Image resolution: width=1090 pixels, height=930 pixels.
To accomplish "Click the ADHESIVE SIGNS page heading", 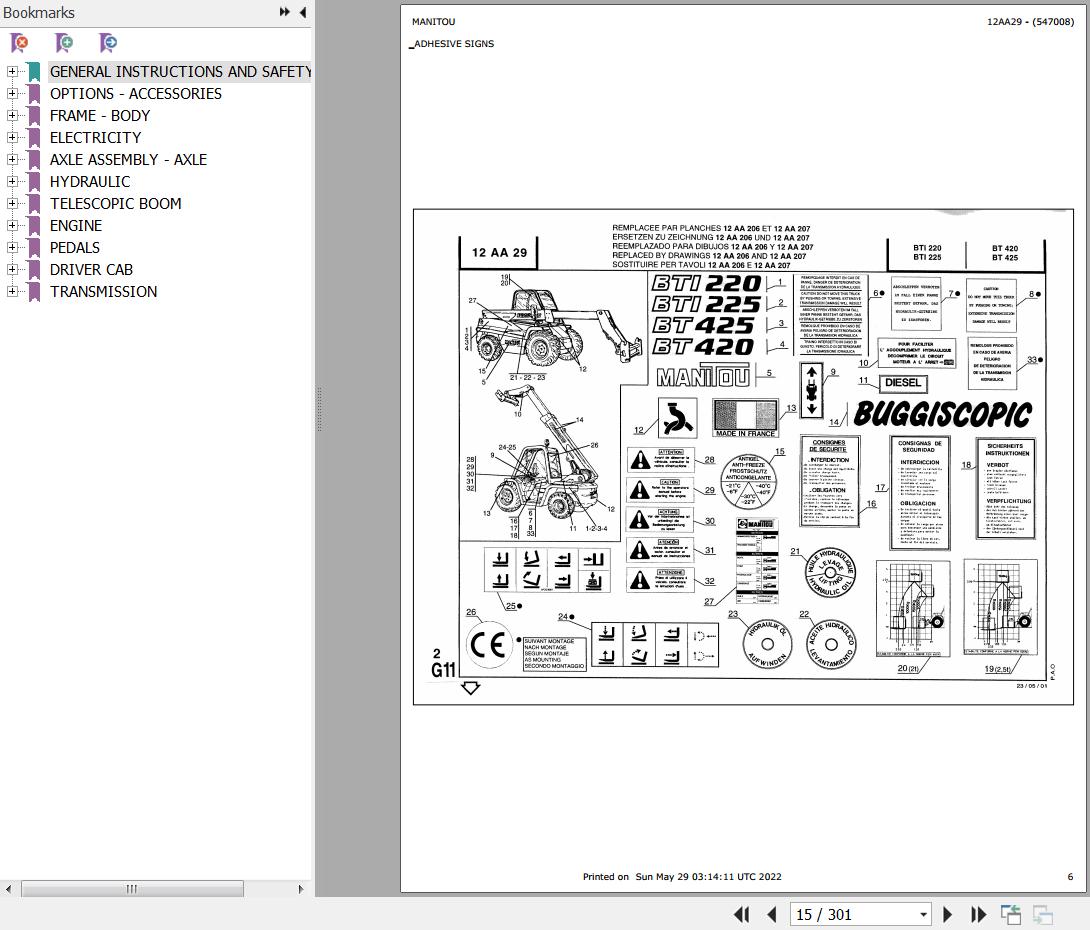I will 453,44.
